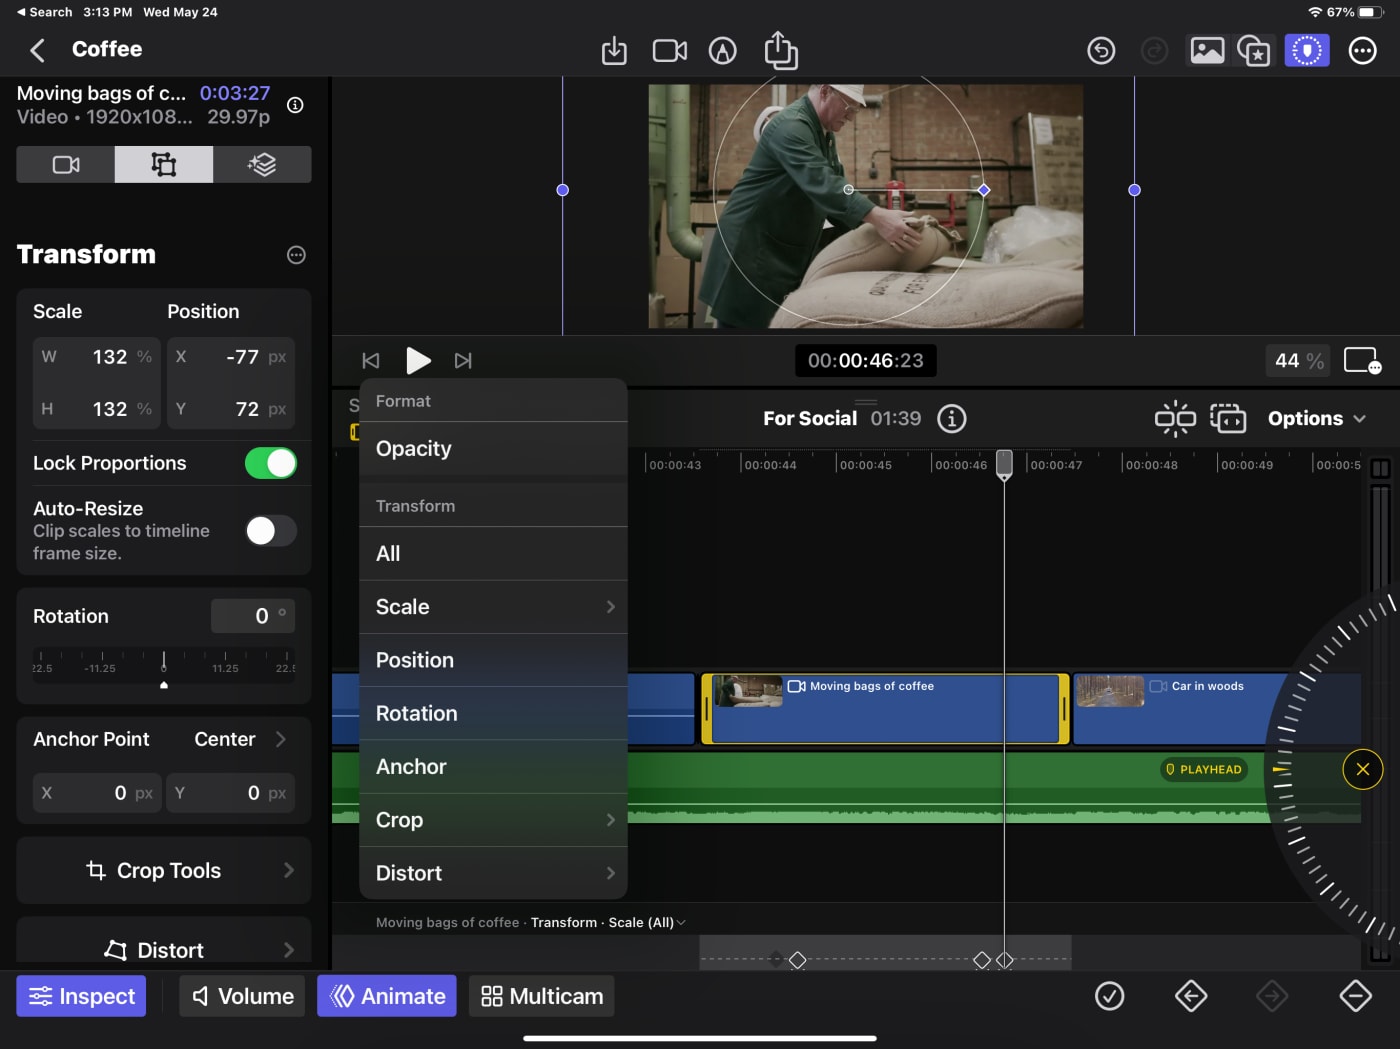Switch to the transform inspector tab
This screenshot has height=1049, width=1400.
pyautogui.click(x=164, y=165)
